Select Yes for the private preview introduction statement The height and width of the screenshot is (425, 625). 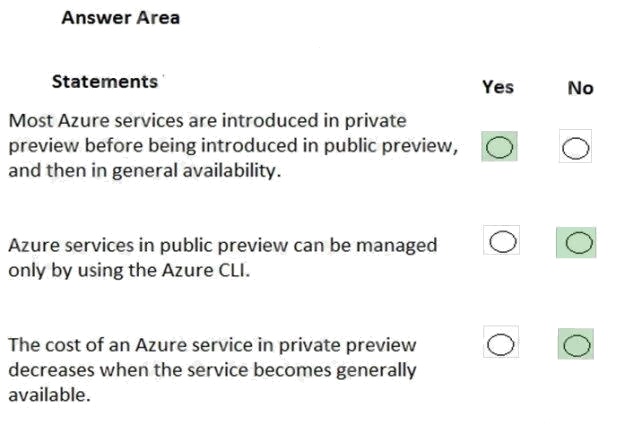(x=499, y=147)
